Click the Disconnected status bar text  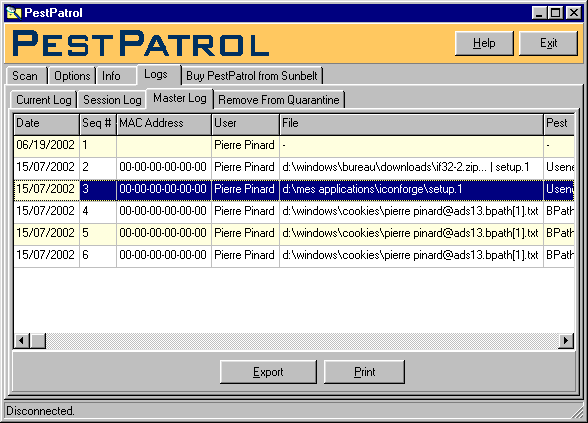tap(40, 411)
